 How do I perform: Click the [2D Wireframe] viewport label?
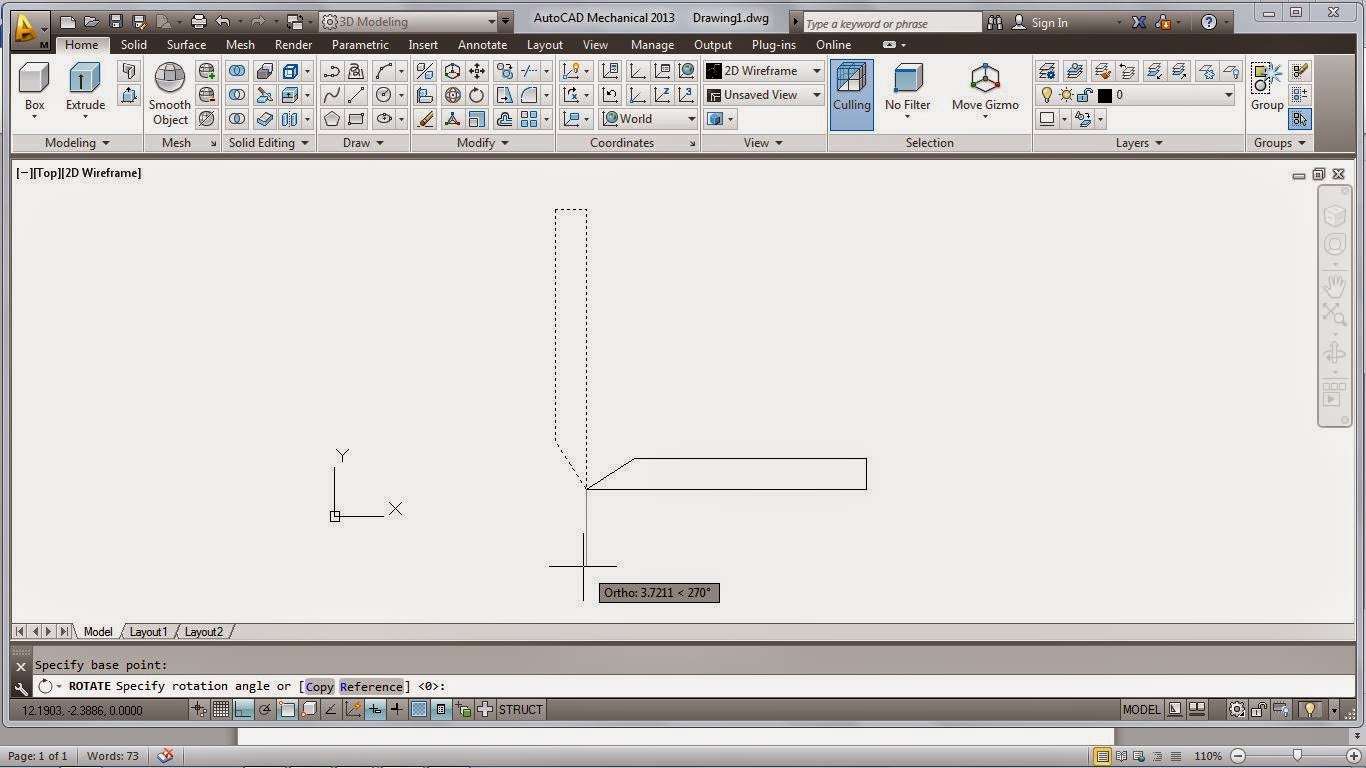(101, 173)
